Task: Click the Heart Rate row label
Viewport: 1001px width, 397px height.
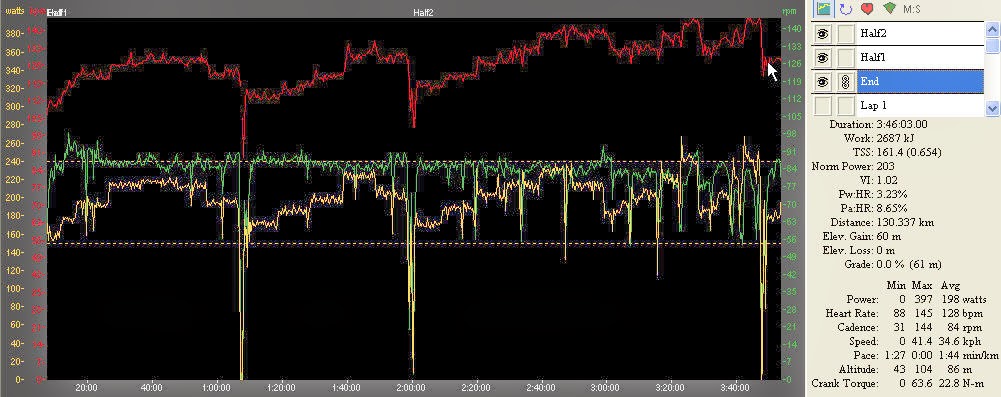Action: pos(852,313)
